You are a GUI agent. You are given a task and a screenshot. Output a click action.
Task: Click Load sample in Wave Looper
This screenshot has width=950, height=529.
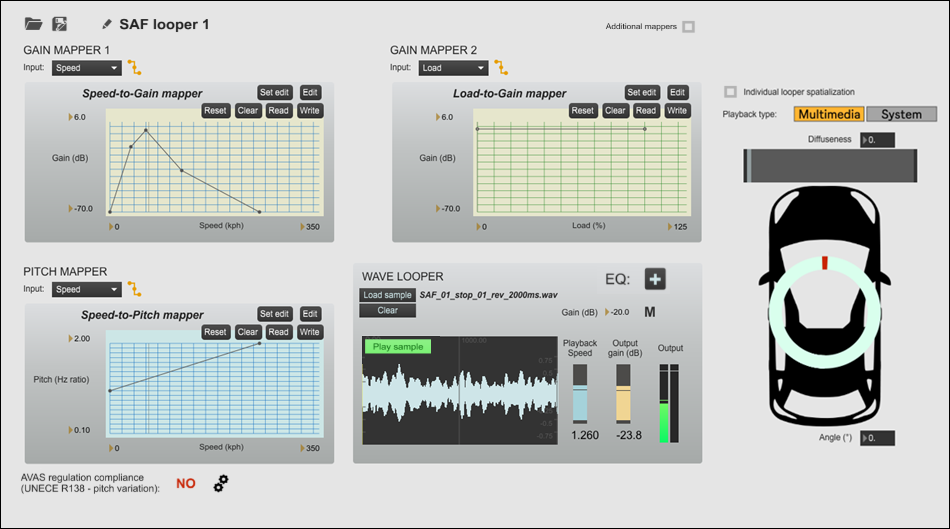point(387,295)
